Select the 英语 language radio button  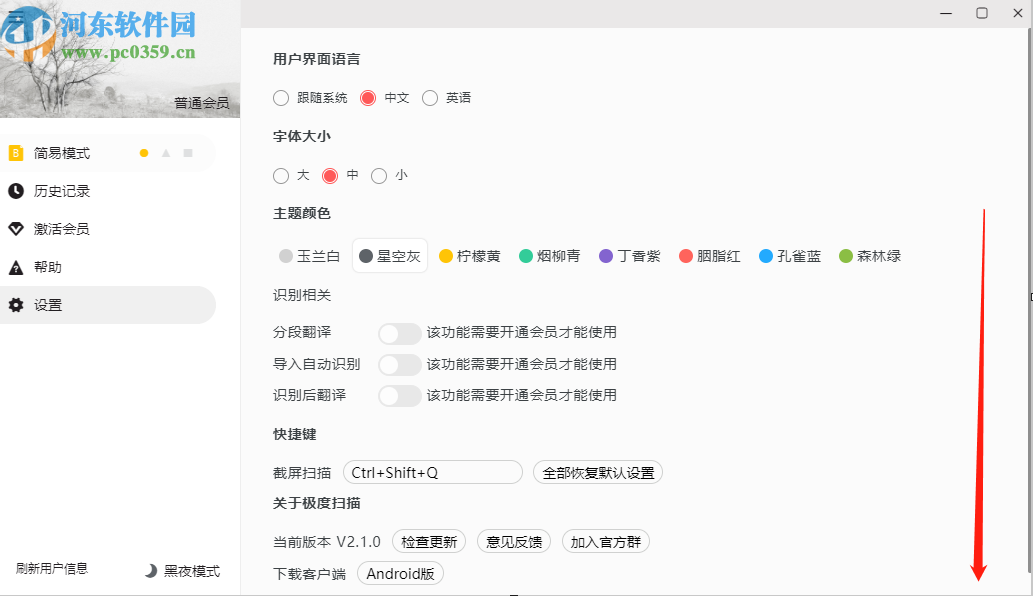[x=430, y=98]
